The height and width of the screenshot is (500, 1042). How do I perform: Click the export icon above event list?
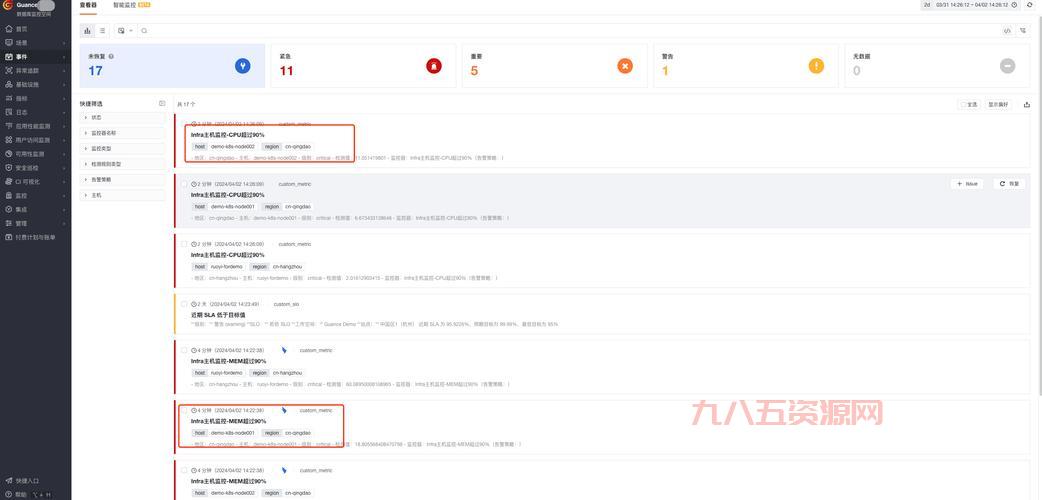1027,104
